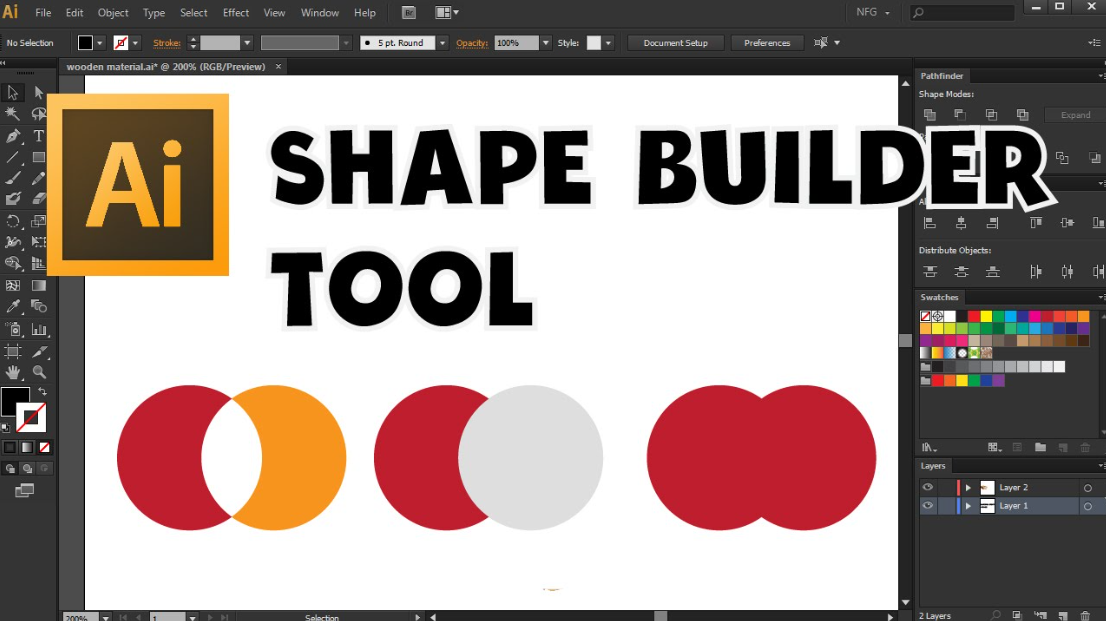1106x621 pixels.
Task: Expand Layer 2 contents
Action: 968,488
